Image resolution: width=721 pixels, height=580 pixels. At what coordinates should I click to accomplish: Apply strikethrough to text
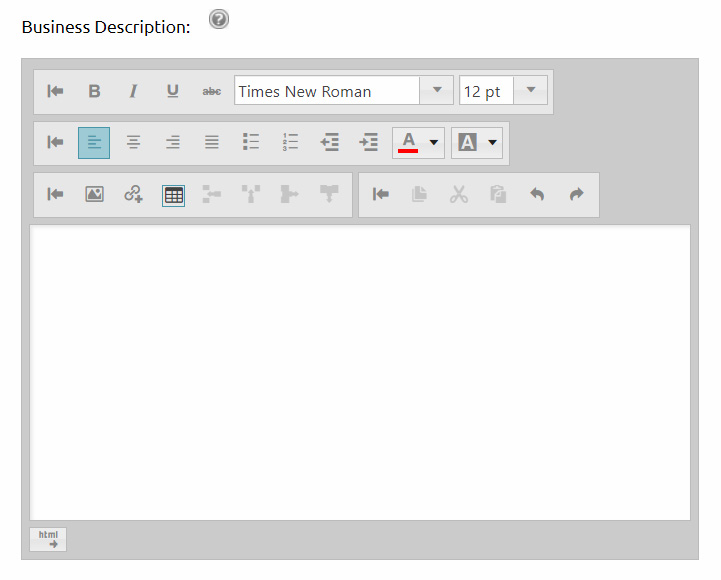click(212, 91)
